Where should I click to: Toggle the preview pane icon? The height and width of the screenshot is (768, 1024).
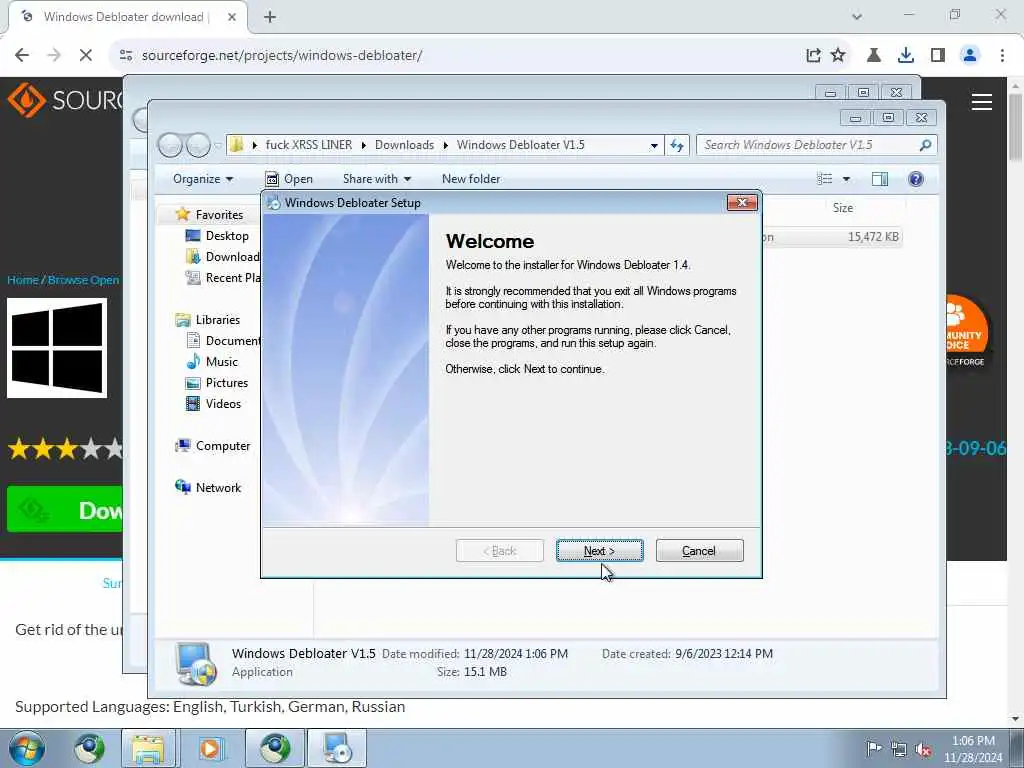[880, 179]
